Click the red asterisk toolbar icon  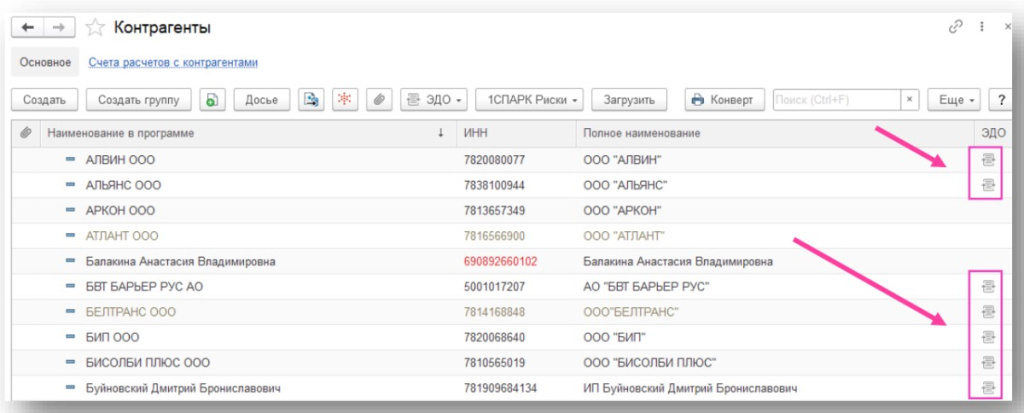click(345, 100)
